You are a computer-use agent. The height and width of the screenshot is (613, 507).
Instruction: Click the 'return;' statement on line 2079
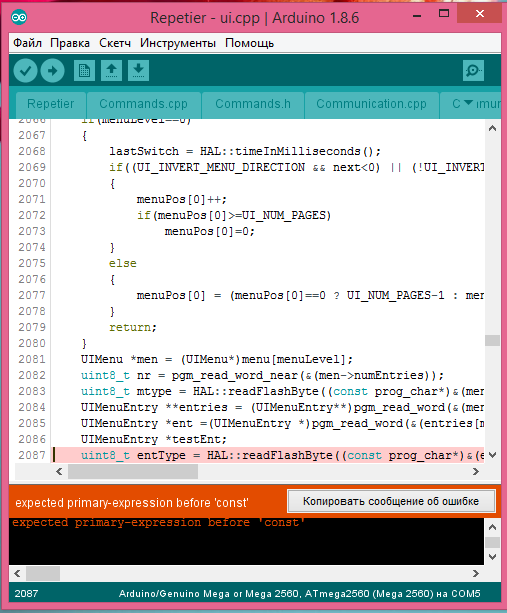[x=133, y=328]
